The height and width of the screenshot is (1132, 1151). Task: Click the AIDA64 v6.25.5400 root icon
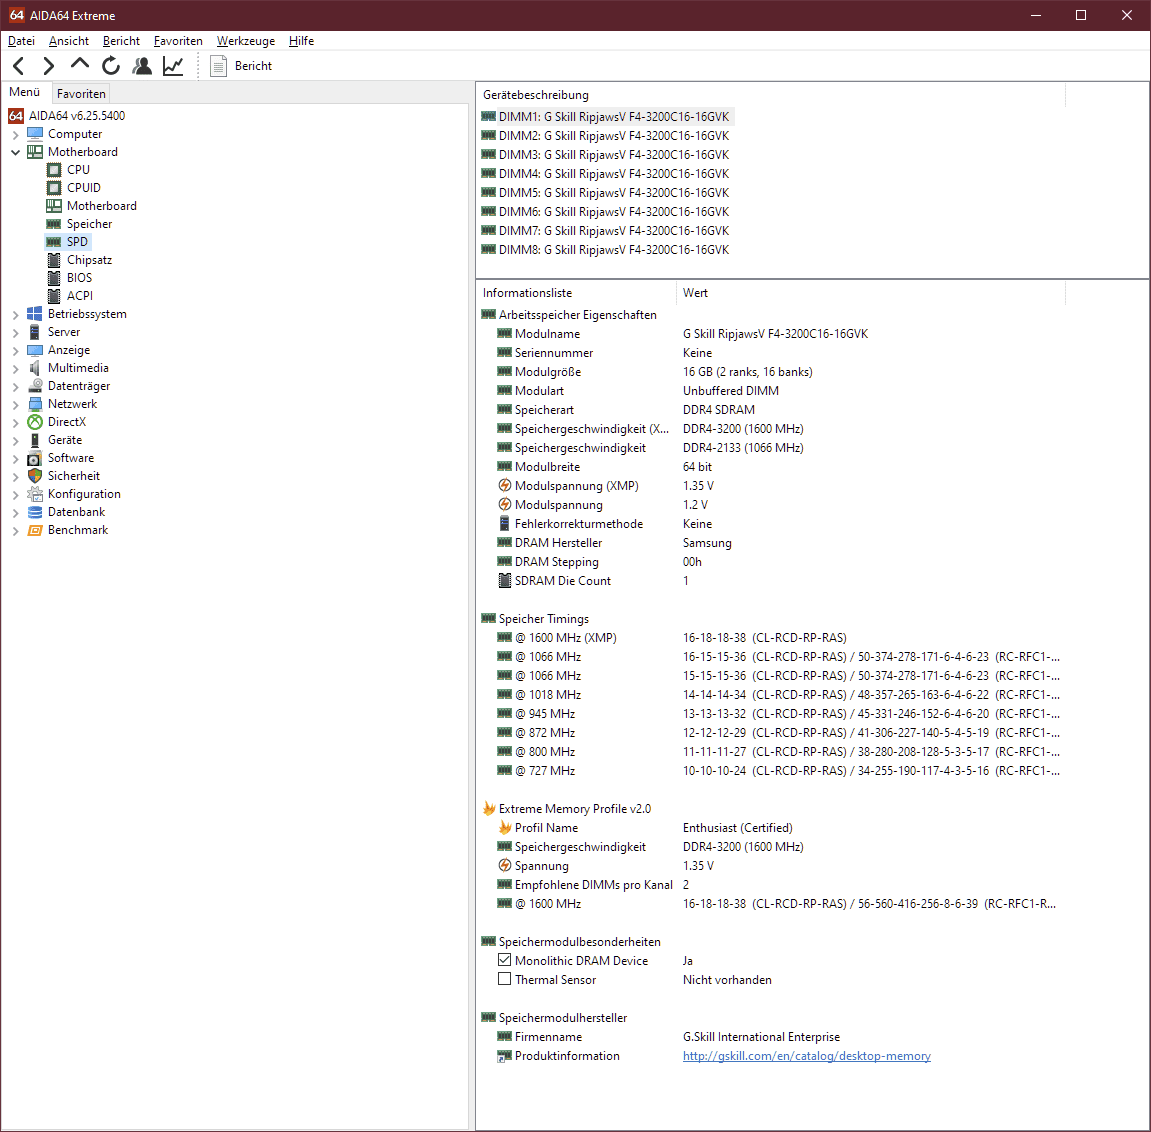click(x=15, y=116)
